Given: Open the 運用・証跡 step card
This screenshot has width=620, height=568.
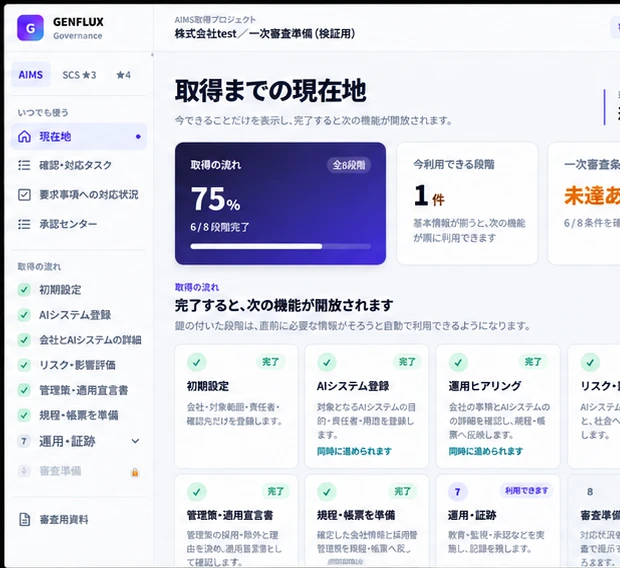Looking at the screenshot, I should pos(498,520).
